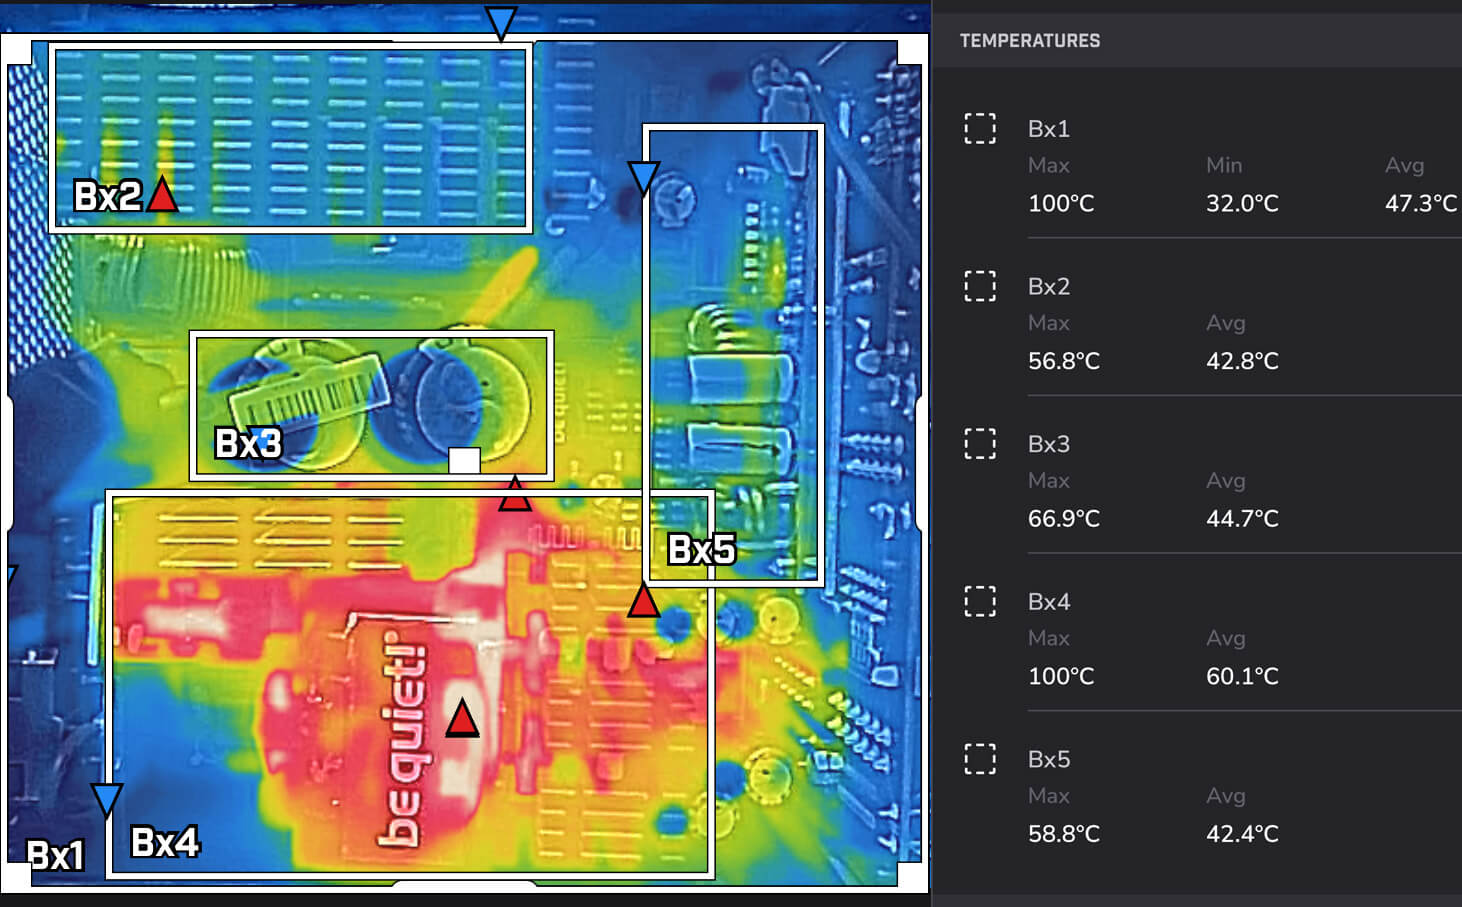The image size is (1462, 907).
Task: Click the Bx1 name in the Temperatures list
Action: click(x=1049, y=129)
